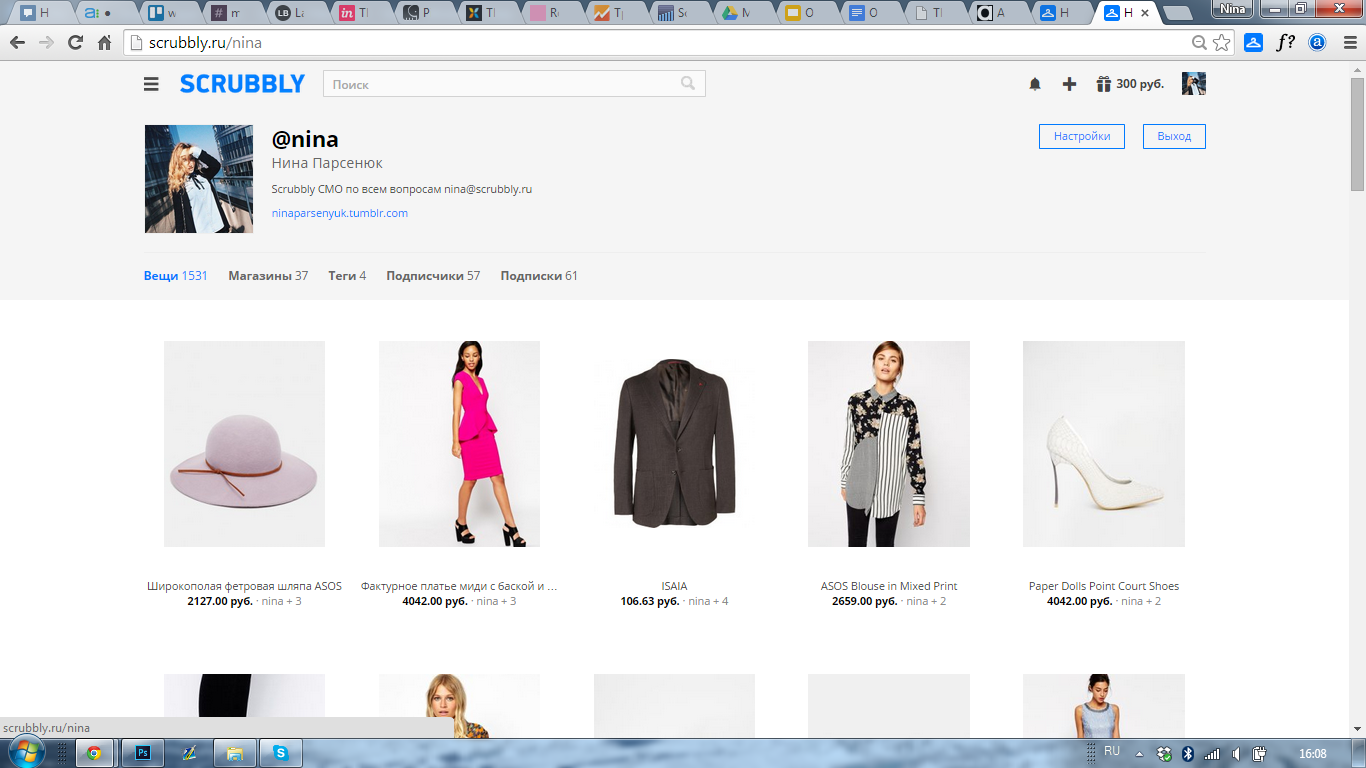Open ASOS Blouse in Mixed Print title

[889, 586]
